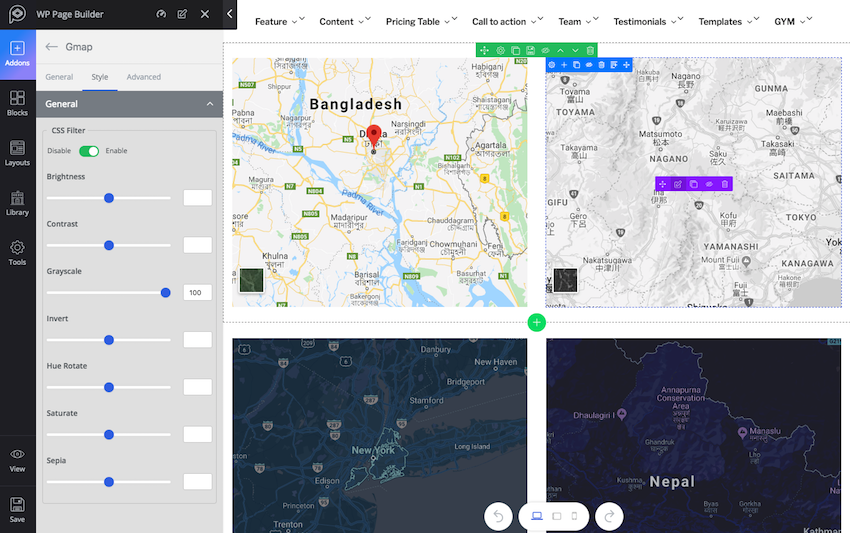
Task: Open the dashboard gauge icon in header
Action: [161, 14]
